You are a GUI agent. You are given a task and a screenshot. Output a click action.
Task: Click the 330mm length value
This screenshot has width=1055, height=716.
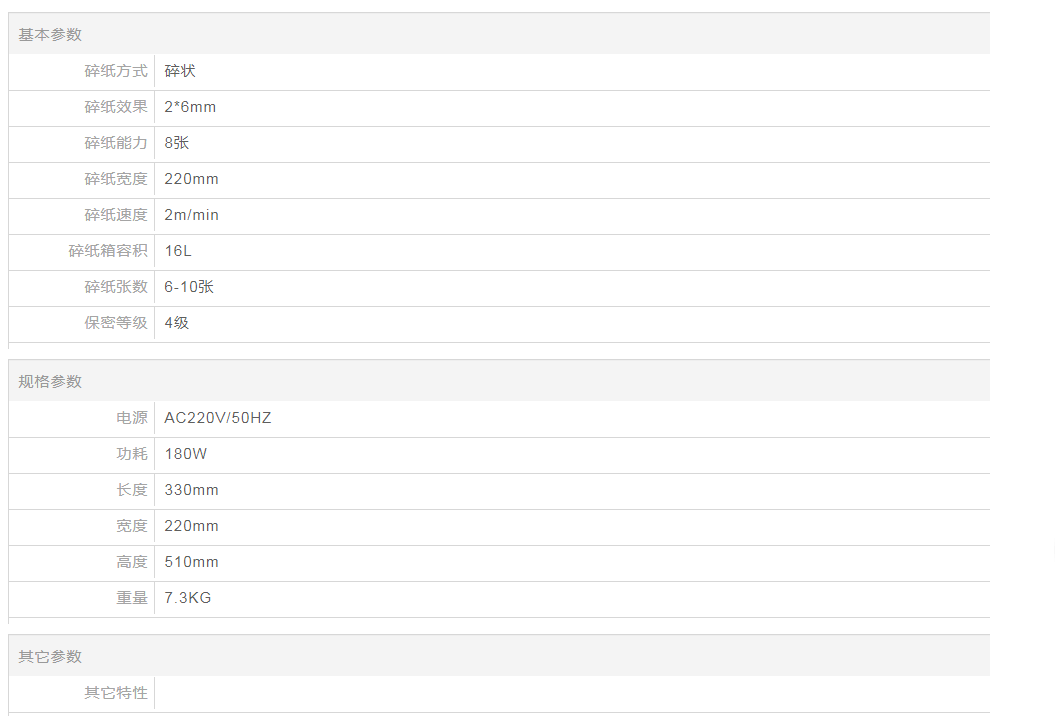click(x=191, y=490)
